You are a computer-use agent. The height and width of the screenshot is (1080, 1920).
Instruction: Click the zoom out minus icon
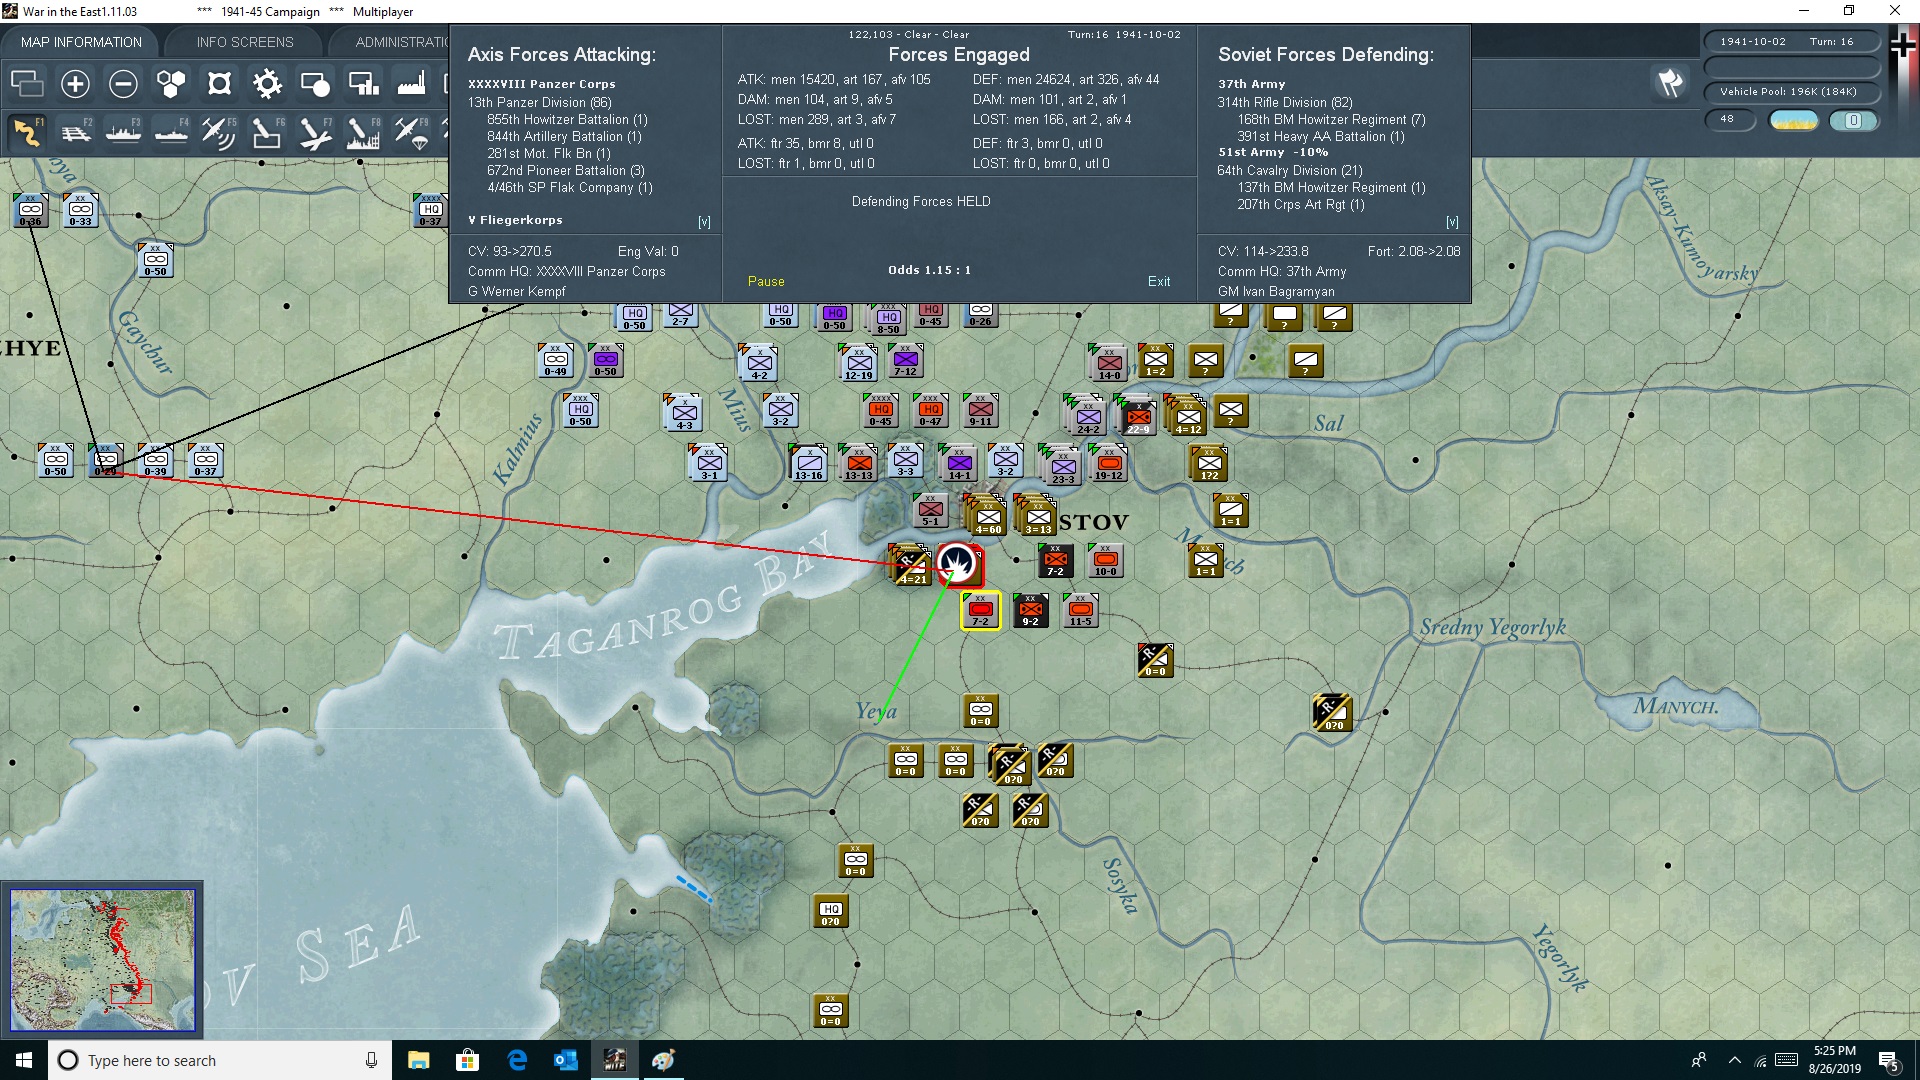pos(123,84)
